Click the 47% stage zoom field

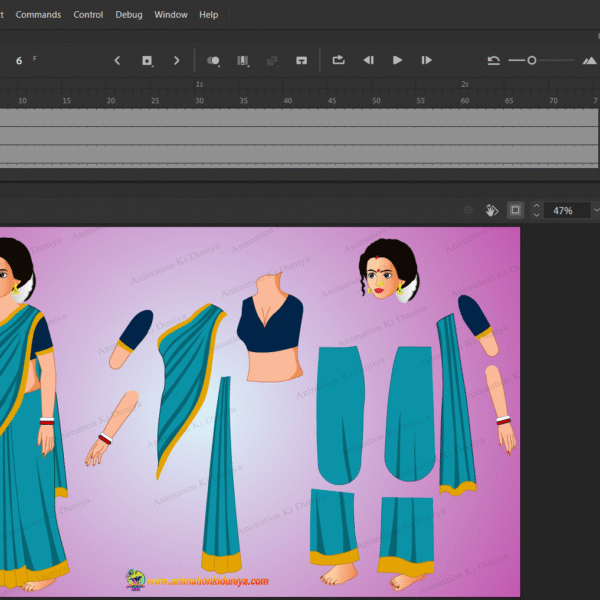566,210
